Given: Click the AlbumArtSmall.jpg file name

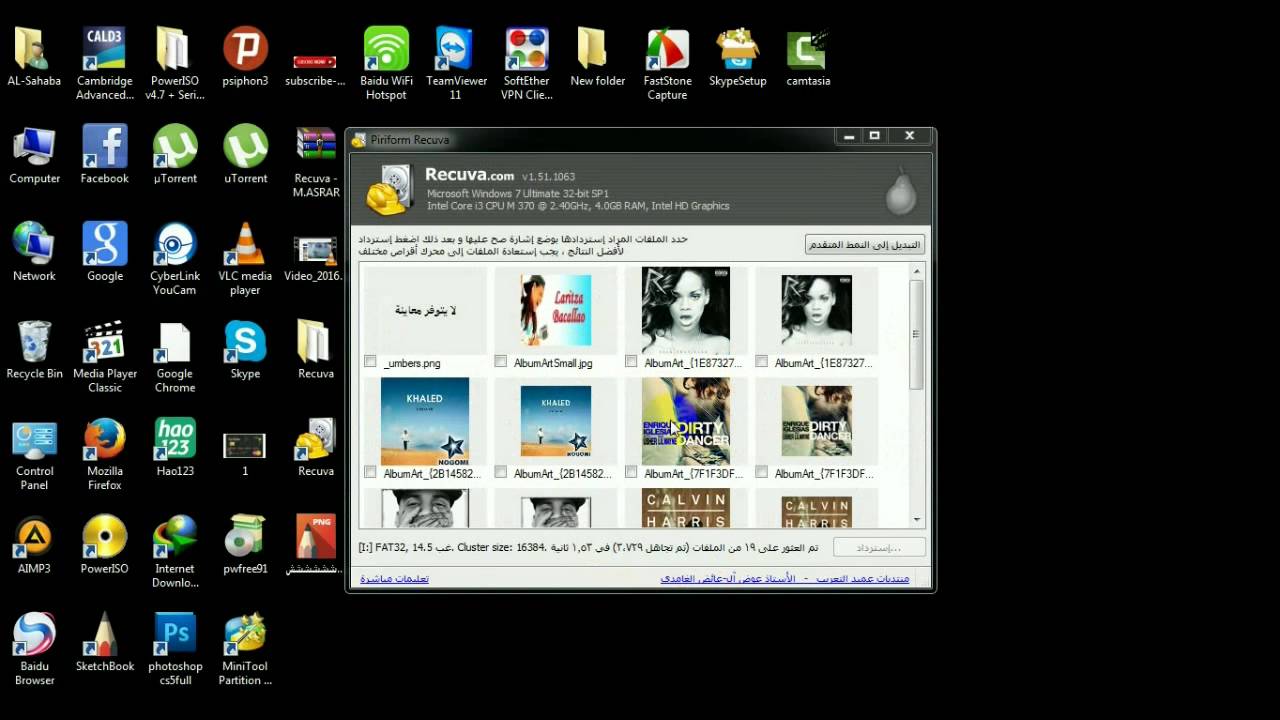Looking at the screenshot, I should [x=553, y=363].
